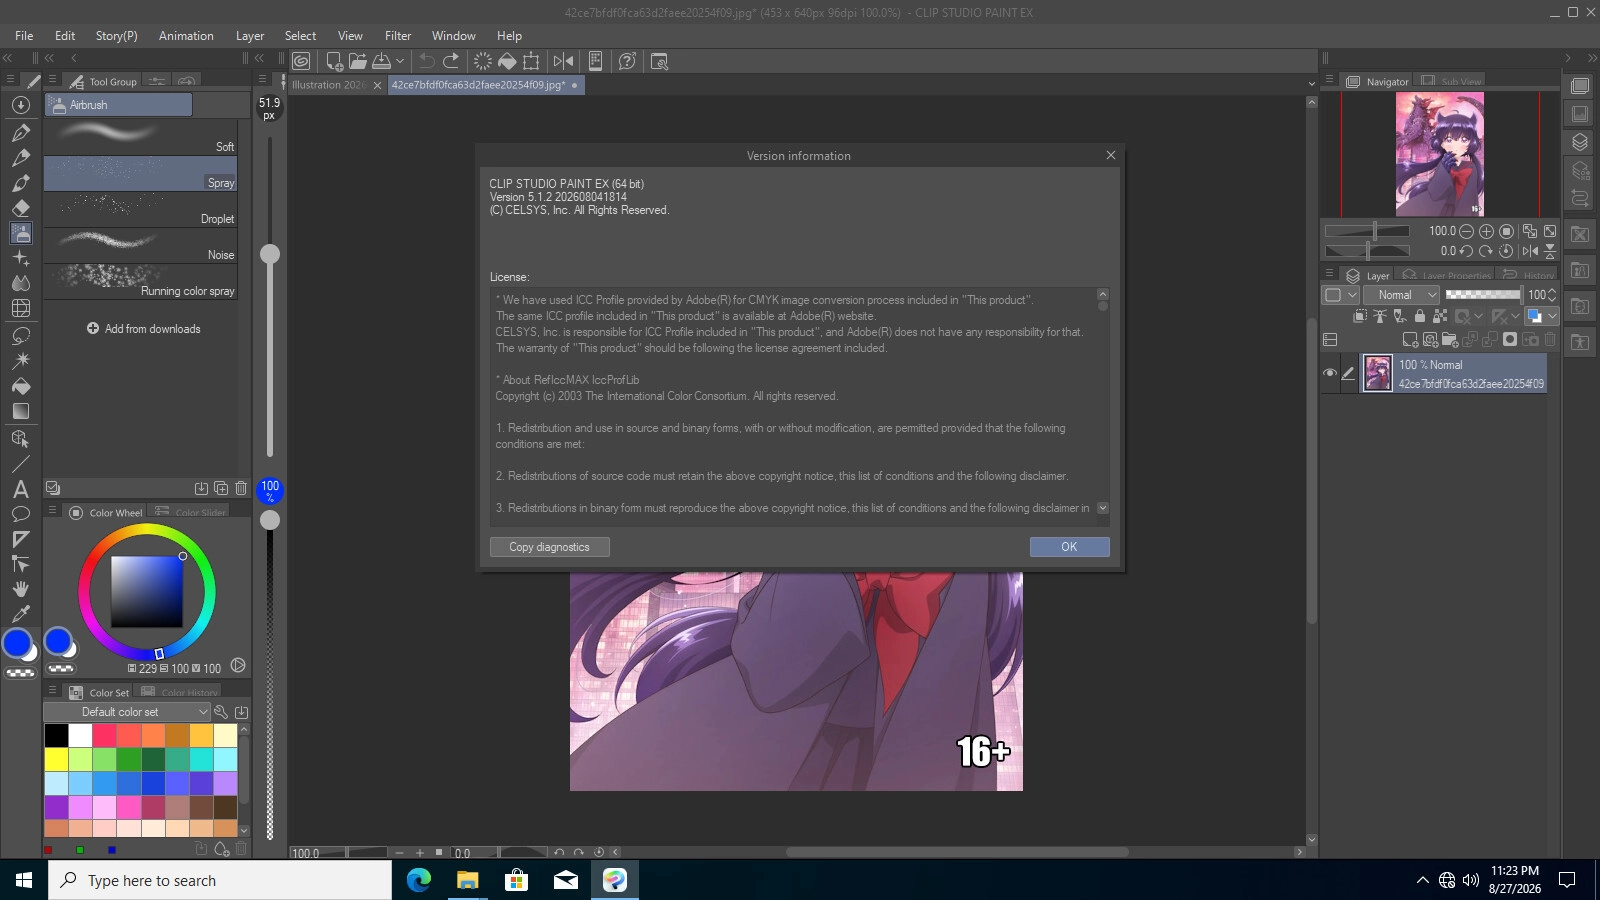Select the Hand move tool
This screenshot has width=1600, height=900.
tap(20, 589)
